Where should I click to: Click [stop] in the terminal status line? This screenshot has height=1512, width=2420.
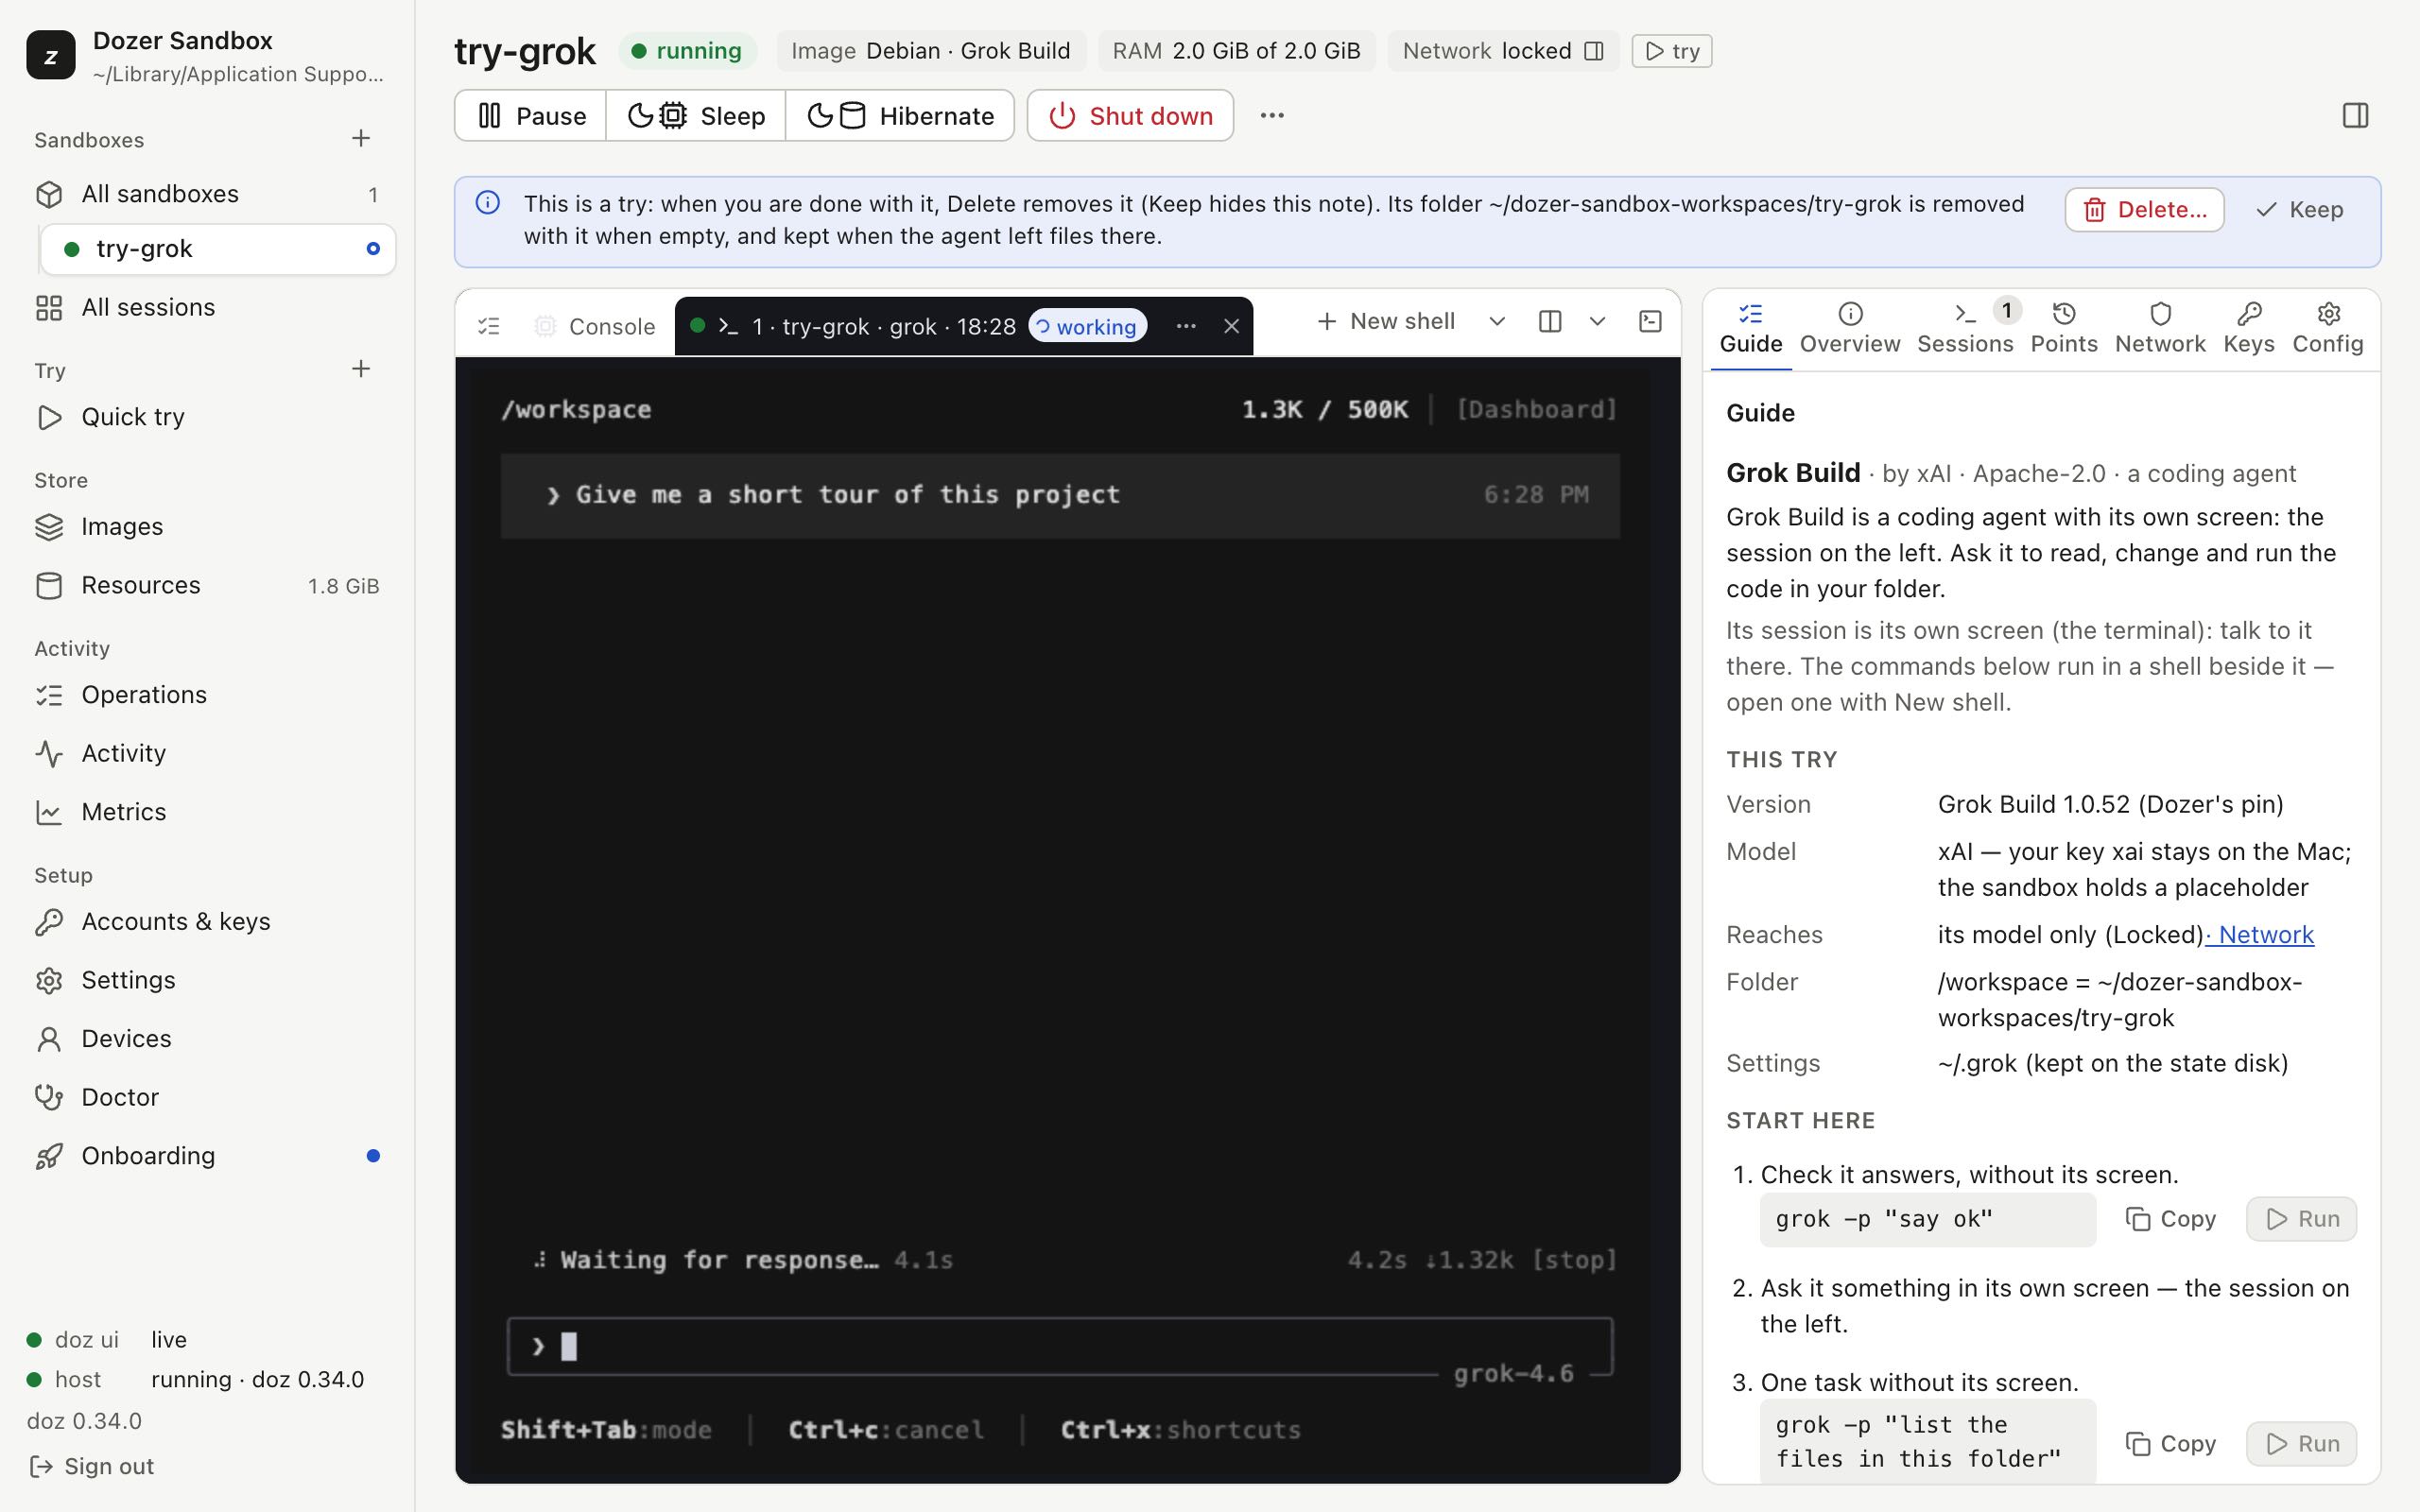1574,1260
